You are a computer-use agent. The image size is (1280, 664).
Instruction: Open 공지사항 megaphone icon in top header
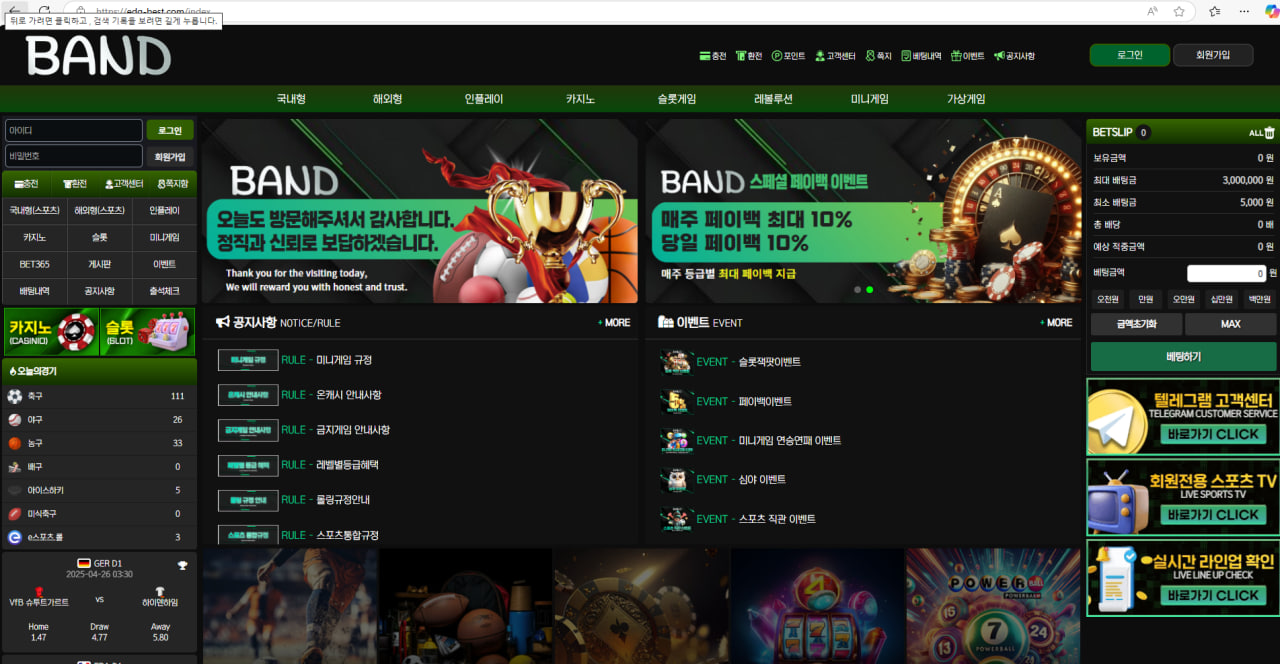(999, 56)
